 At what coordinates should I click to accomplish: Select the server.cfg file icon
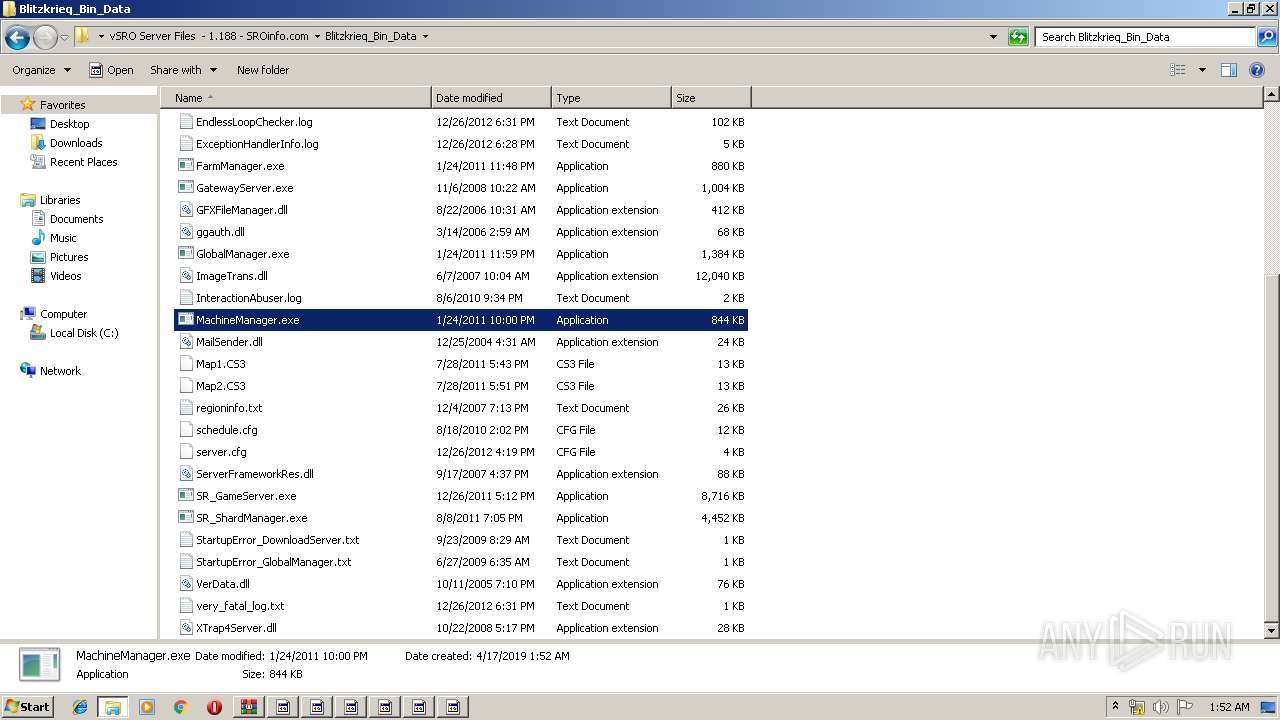185,452
